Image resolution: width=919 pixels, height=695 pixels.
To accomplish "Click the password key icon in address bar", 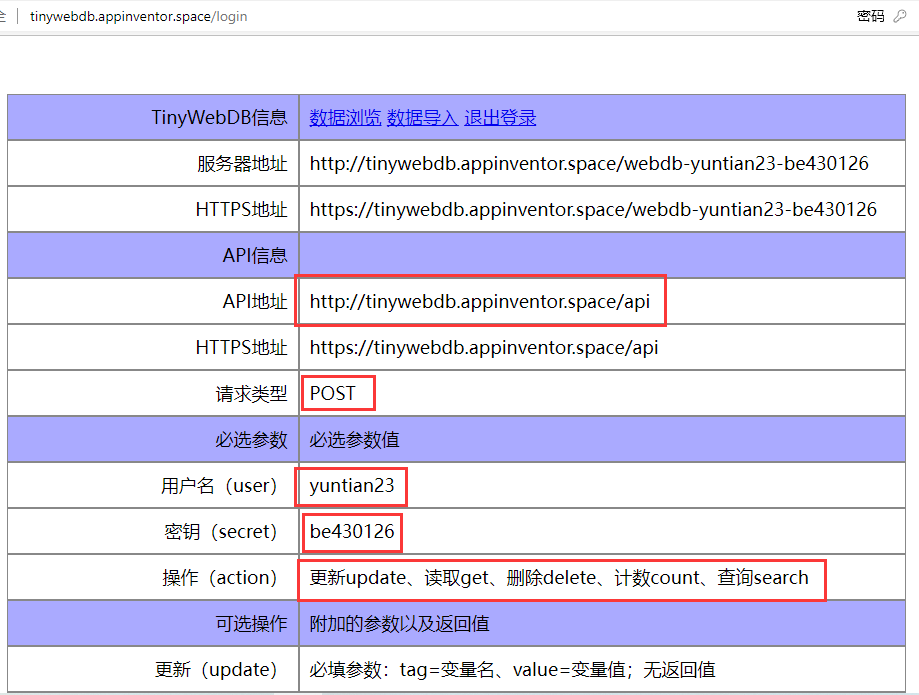I will (900, 16).
